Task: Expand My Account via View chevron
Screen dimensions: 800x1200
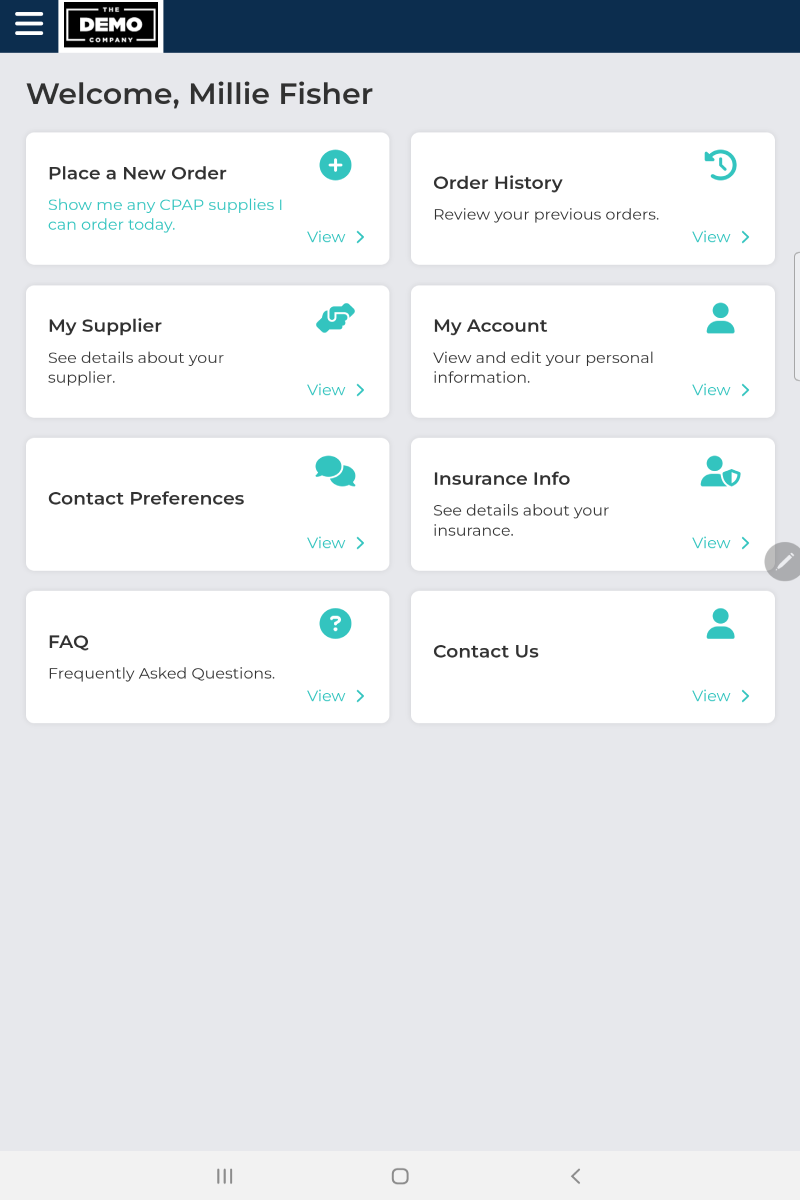Action: pyautogui.click(x=745, y=390)
